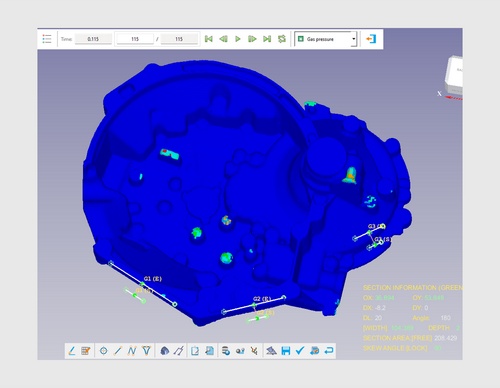Step back one frame
Image resolution: width=500 pixels, height=388 pixels.
point(223,39)
